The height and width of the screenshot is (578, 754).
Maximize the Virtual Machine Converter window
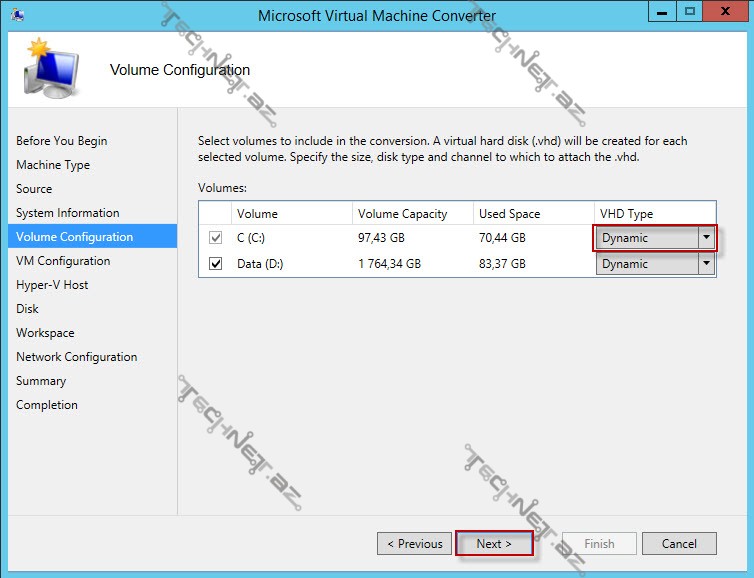tap(689, 13)
